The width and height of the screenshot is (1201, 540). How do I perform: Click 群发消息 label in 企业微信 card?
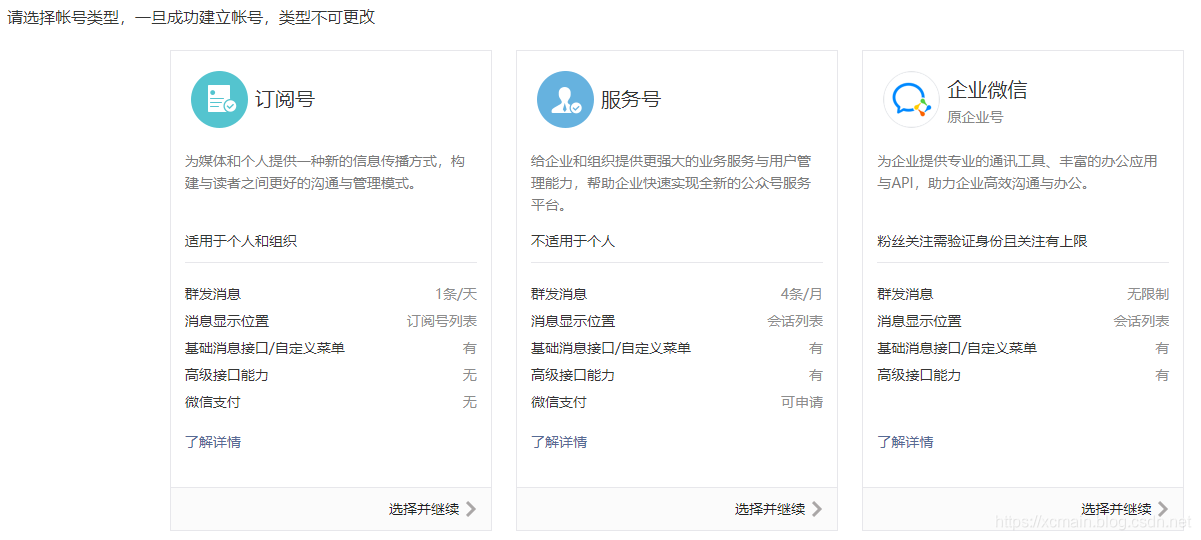click(x=905, y=294)
